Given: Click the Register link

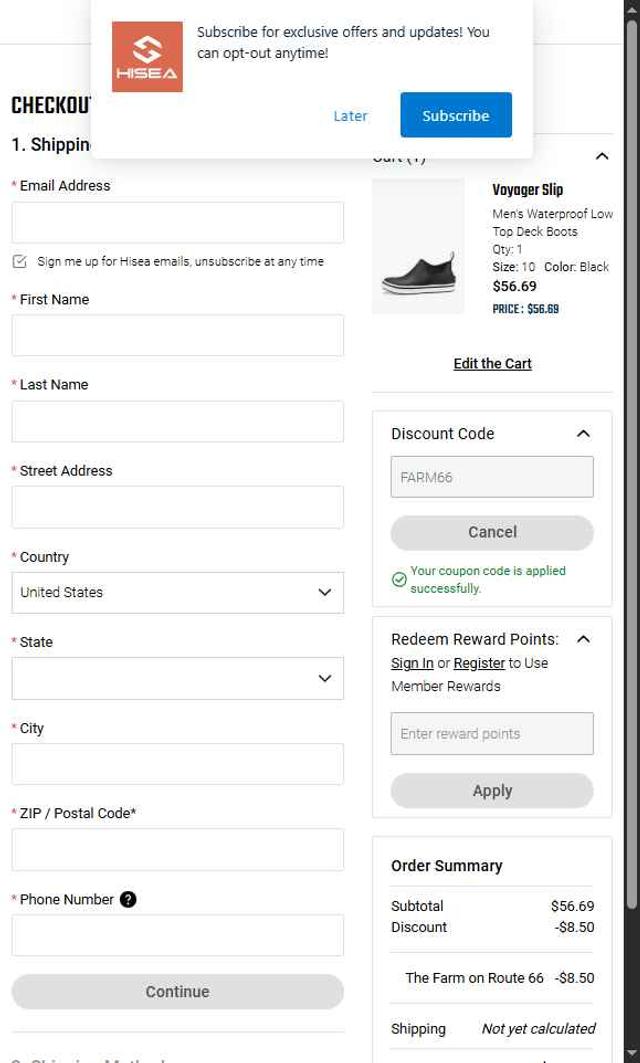Looking at the screenshot, I should pos(479,663).
